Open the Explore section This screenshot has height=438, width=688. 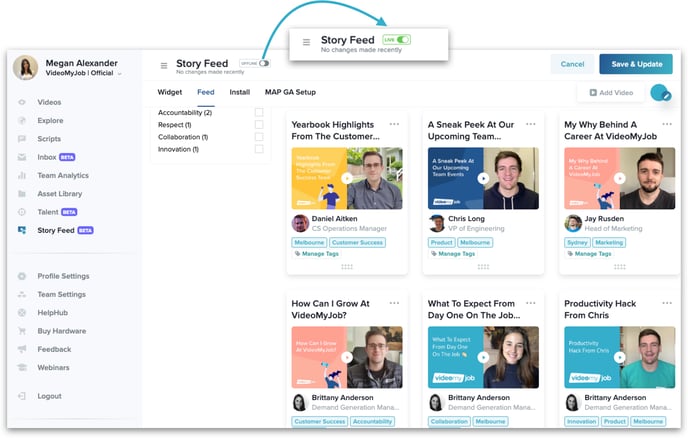tap(50, 121)
